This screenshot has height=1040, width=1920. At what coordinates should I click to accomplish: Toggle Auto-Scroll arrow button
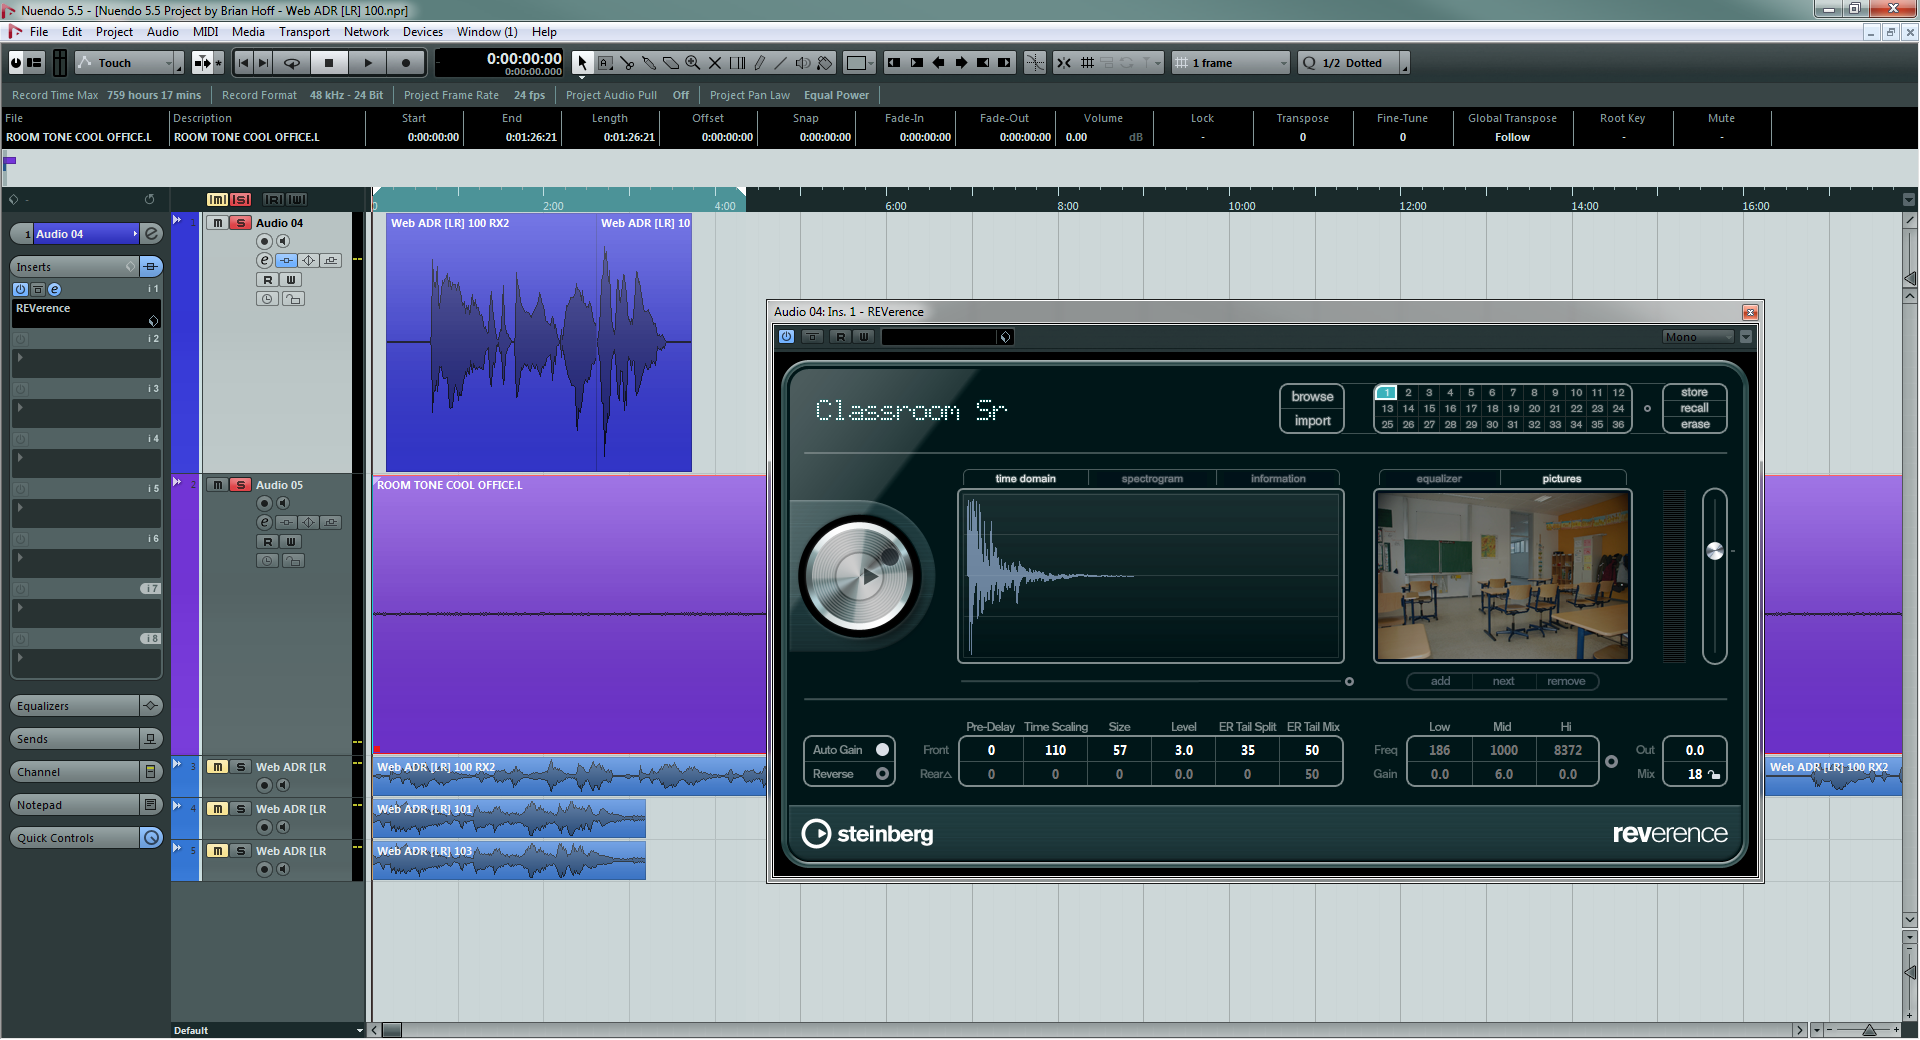click(203, 63)
